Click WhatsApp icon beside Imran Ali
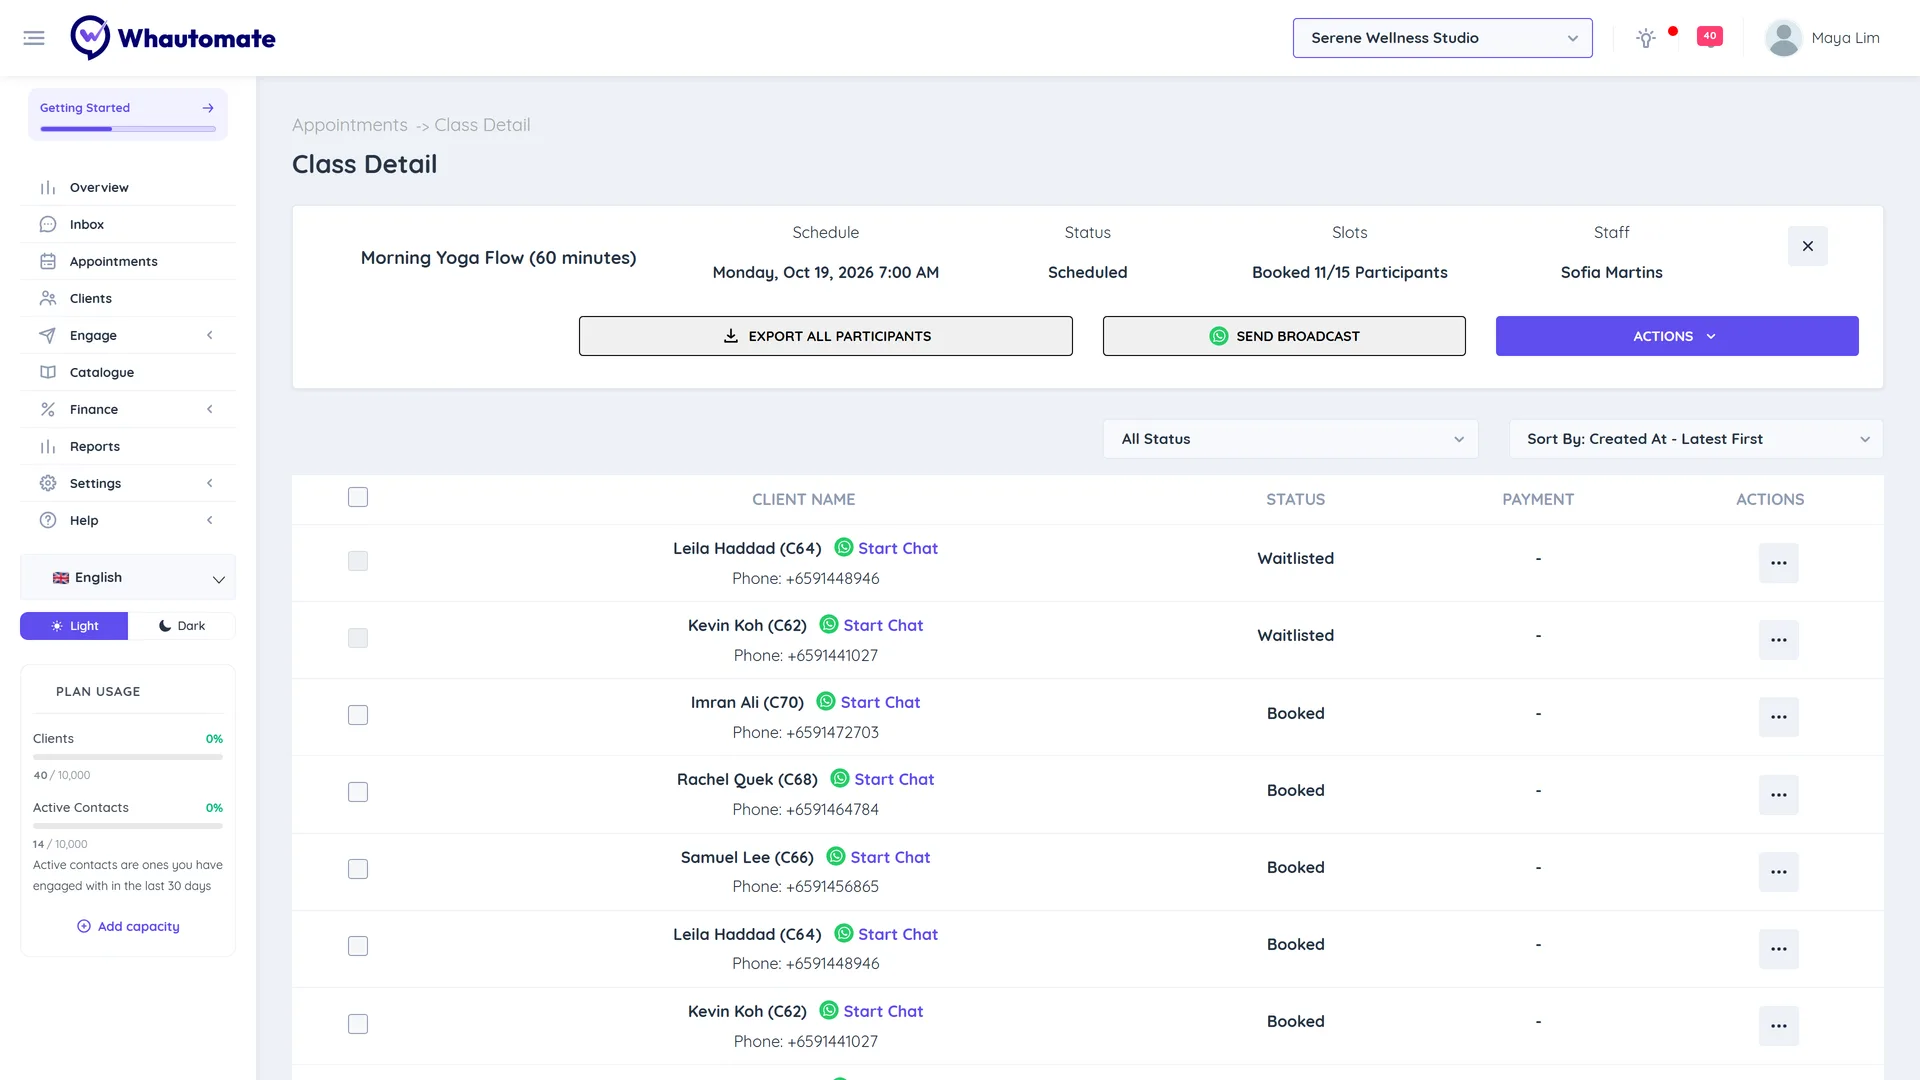This screenshot has width=1920, height=1080. pos(826,702)
